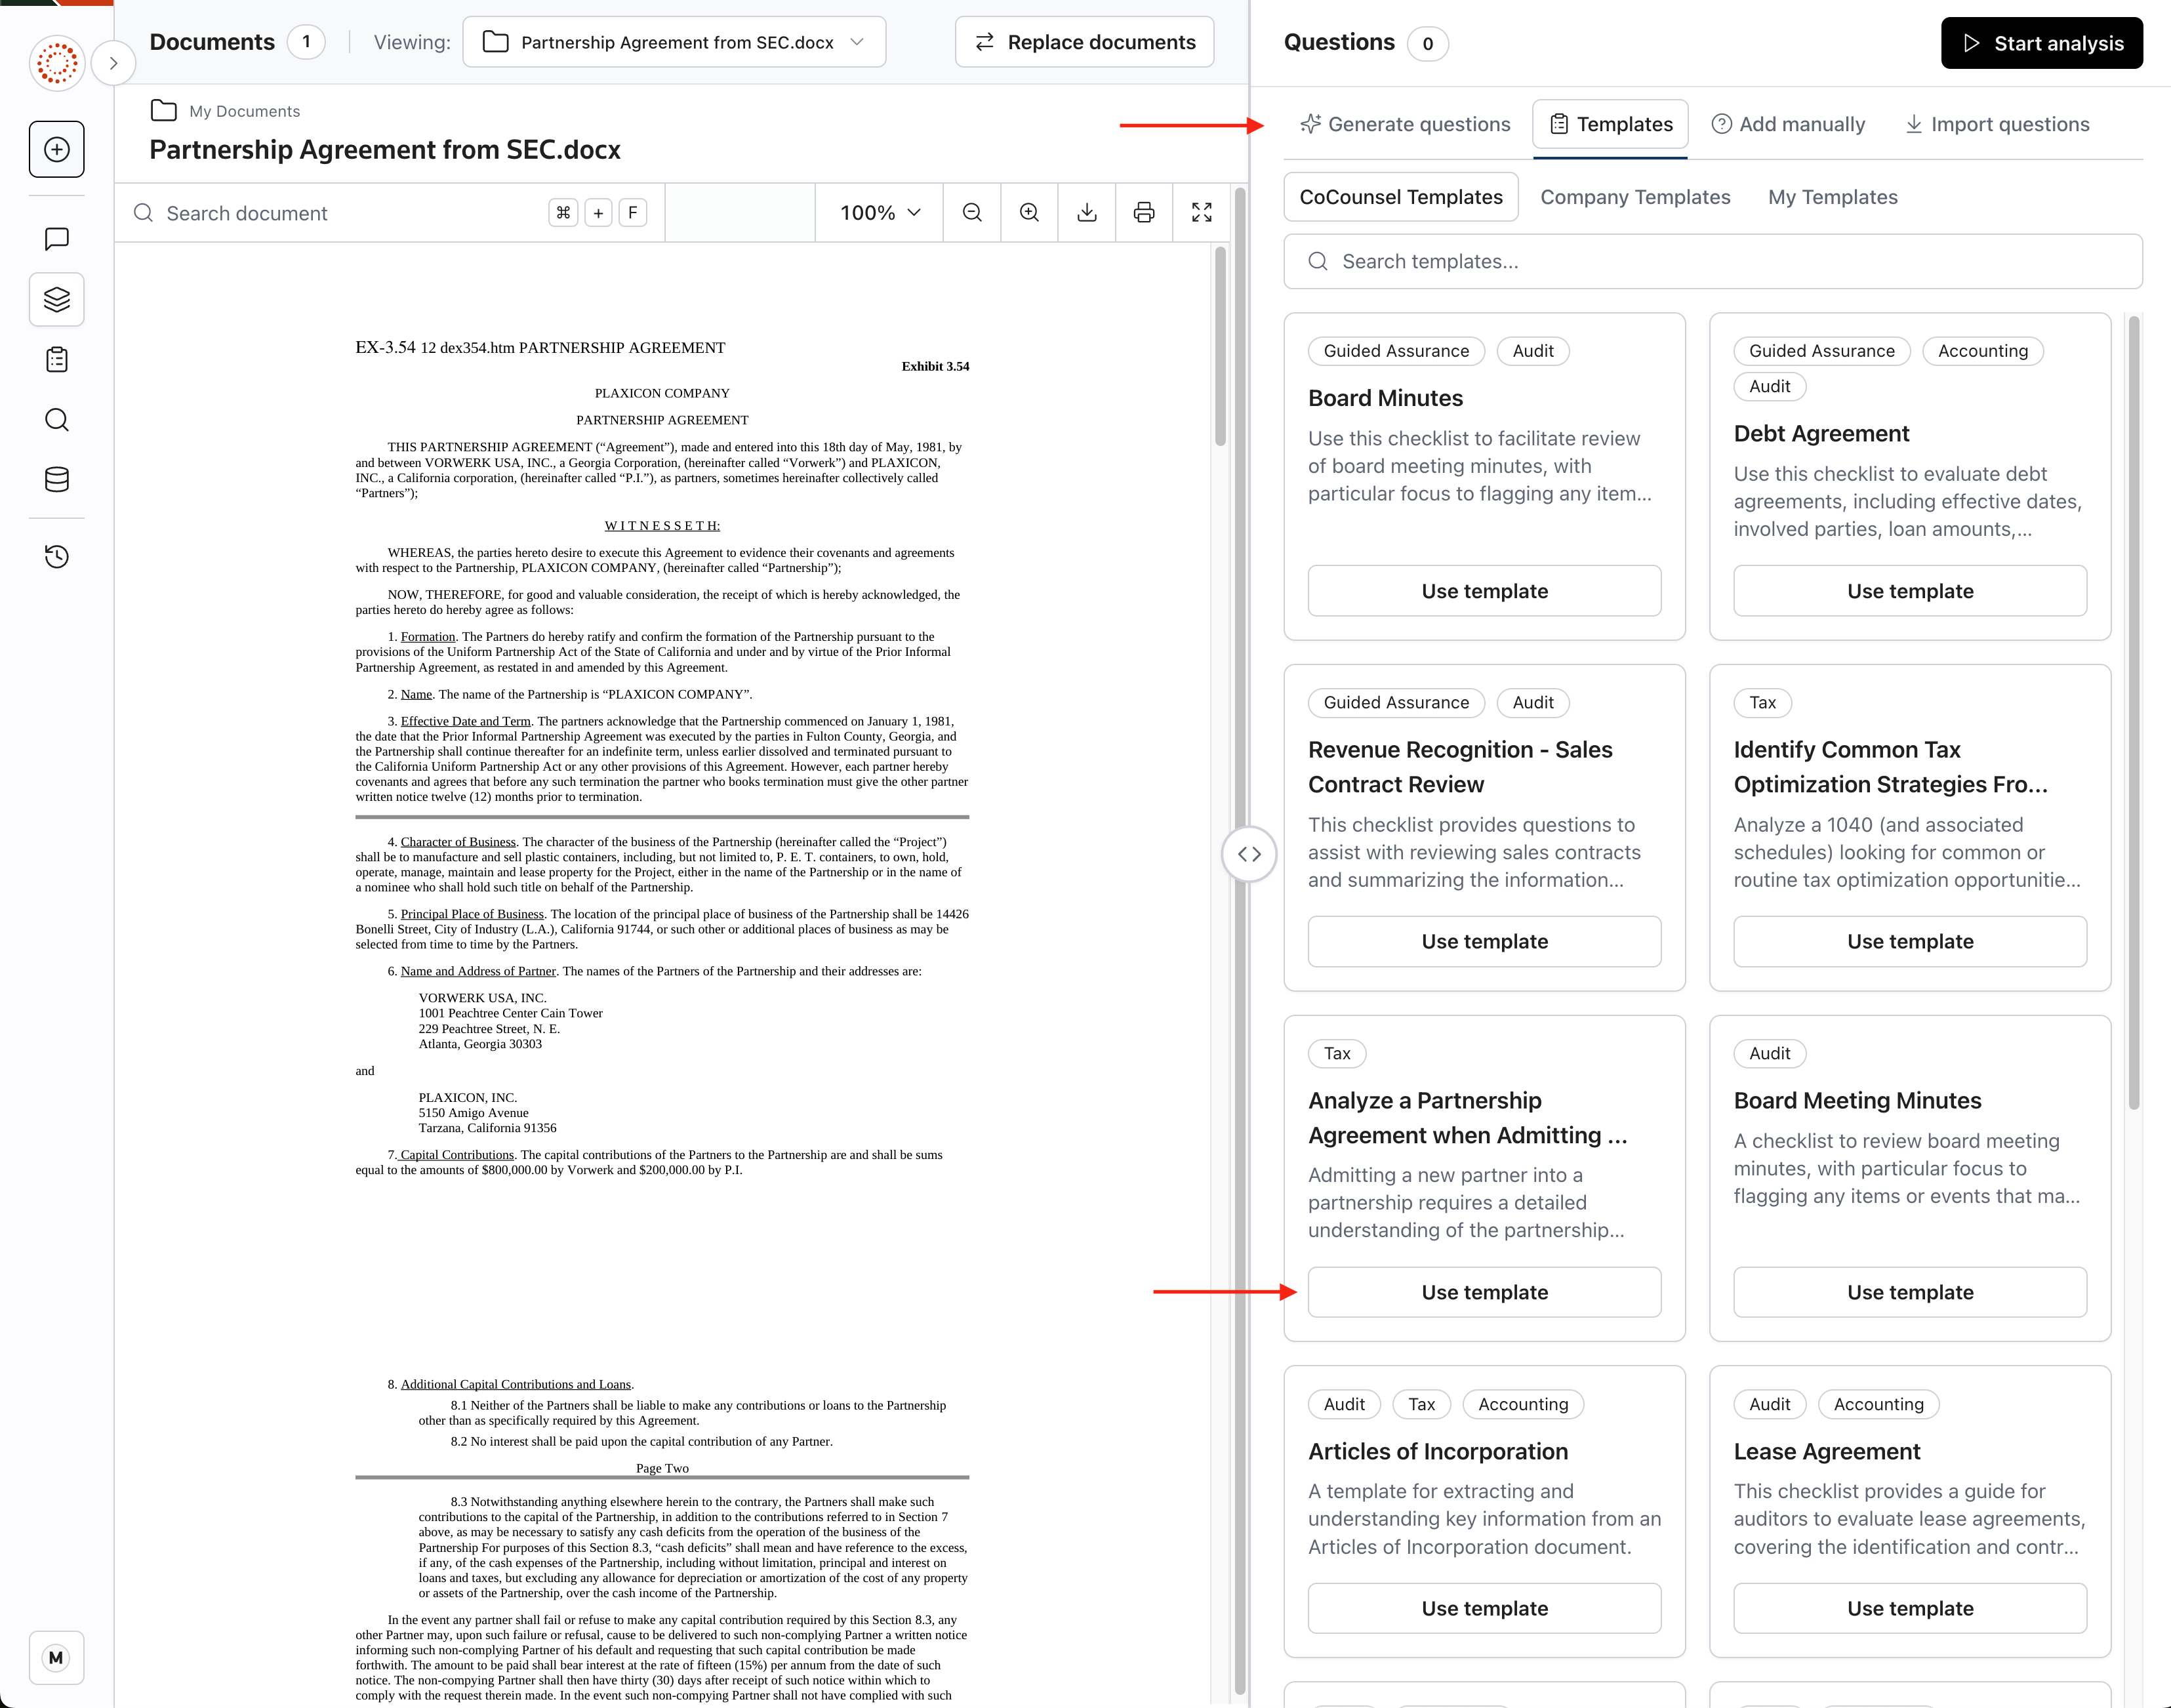Enter fullscreen view using the expand icon
Viewport: 2171px width, 1708px height.
pyautogui.click(x=1201, y=212)
